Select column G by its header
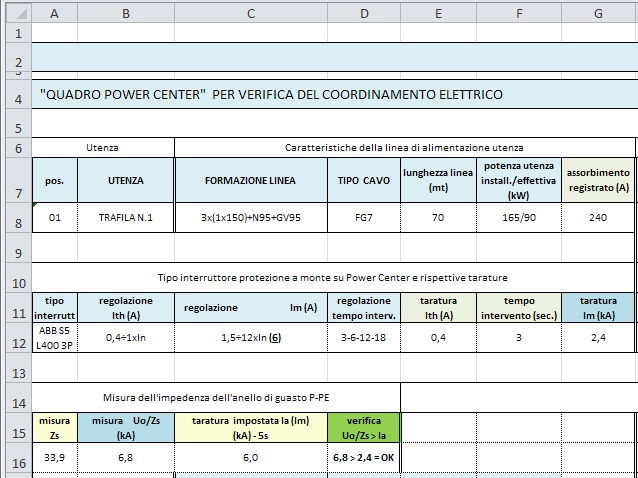Viewport: 638px width, 478px height. pos(597,12)
